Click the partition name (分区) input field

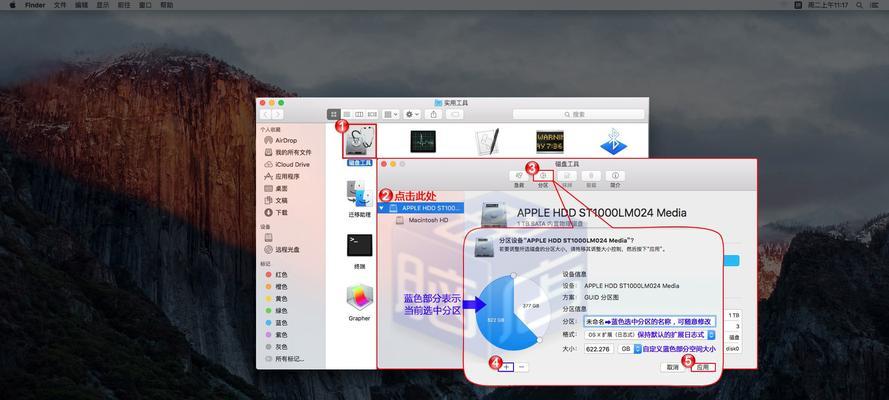click(x=650, y=321)
